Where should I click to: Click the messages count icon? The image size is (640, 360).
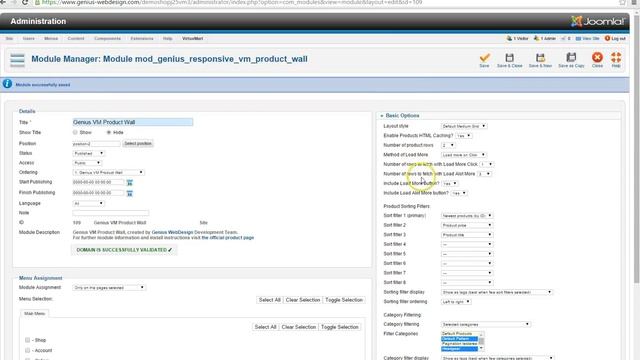pos(563,38)
